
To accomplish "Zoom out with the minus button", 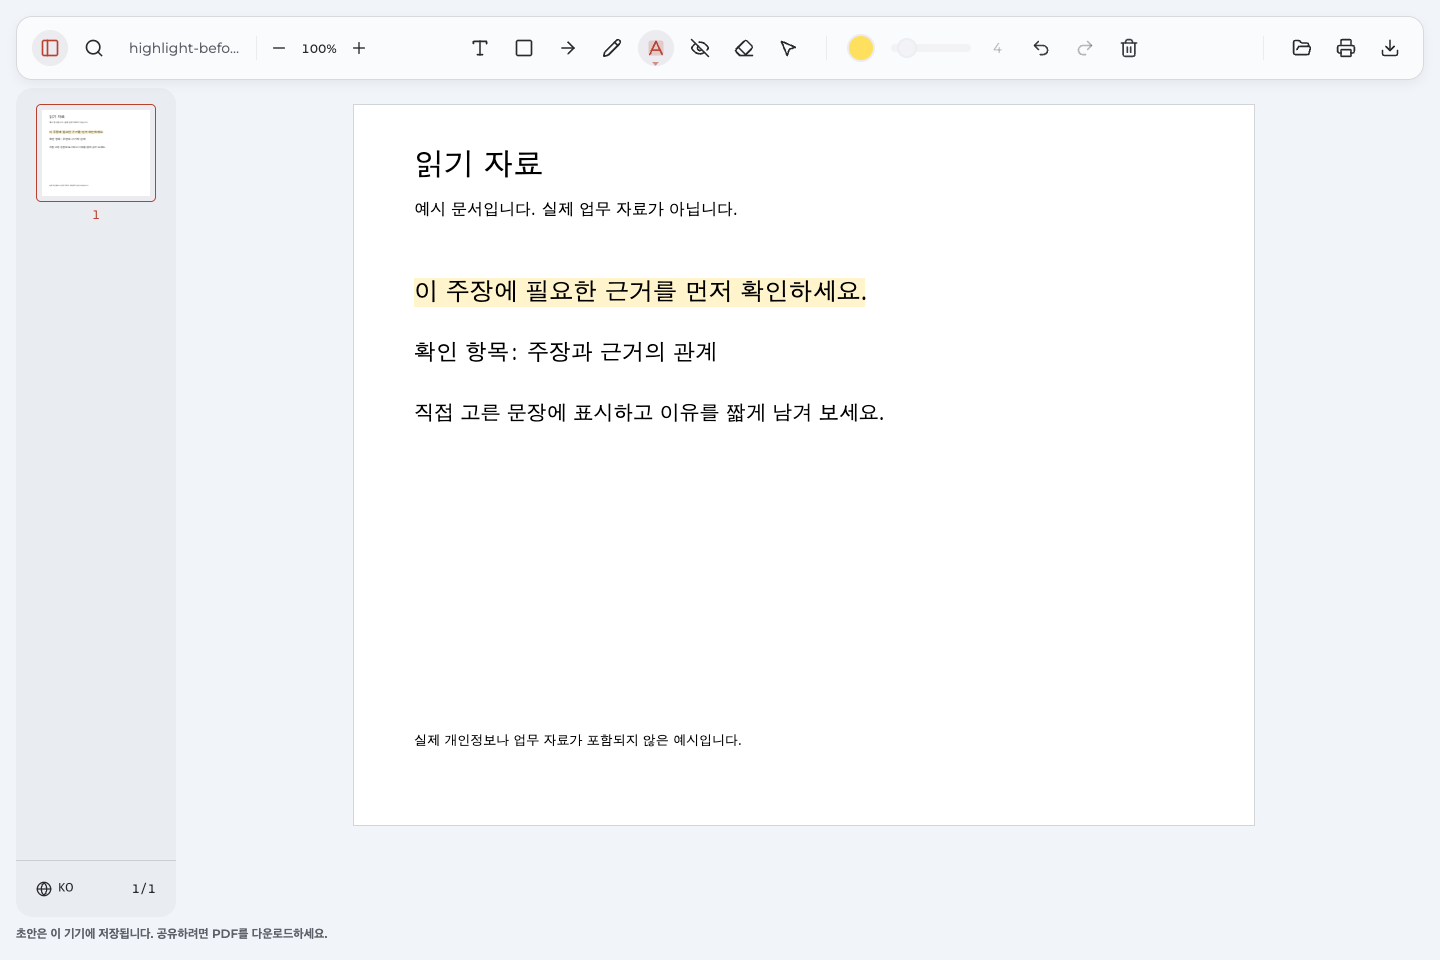I will [279, 48].
